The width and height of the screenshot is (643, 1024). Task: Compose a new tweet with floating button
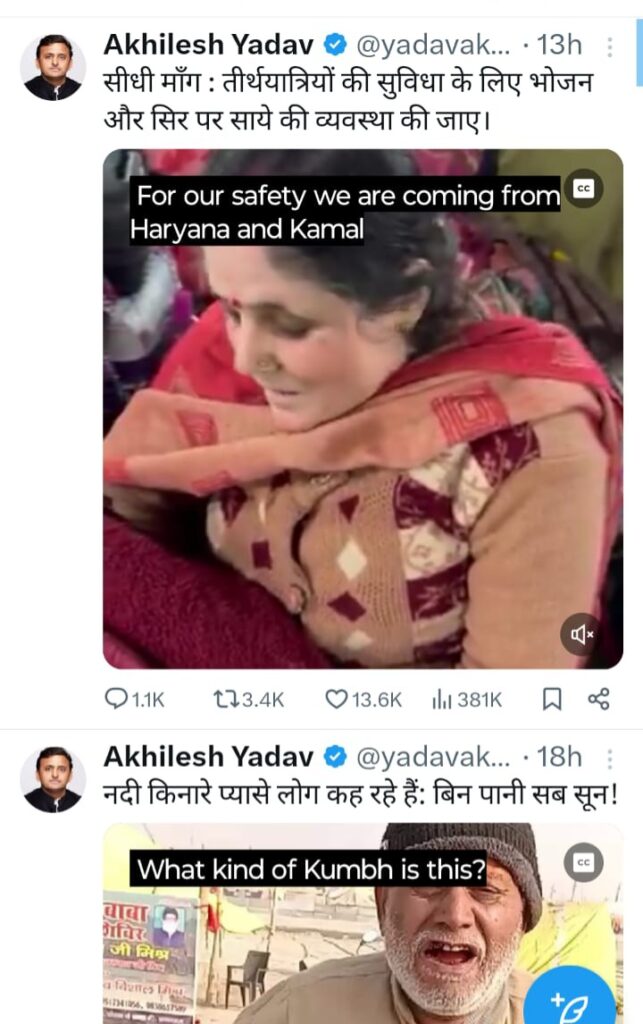pos(574,994)
